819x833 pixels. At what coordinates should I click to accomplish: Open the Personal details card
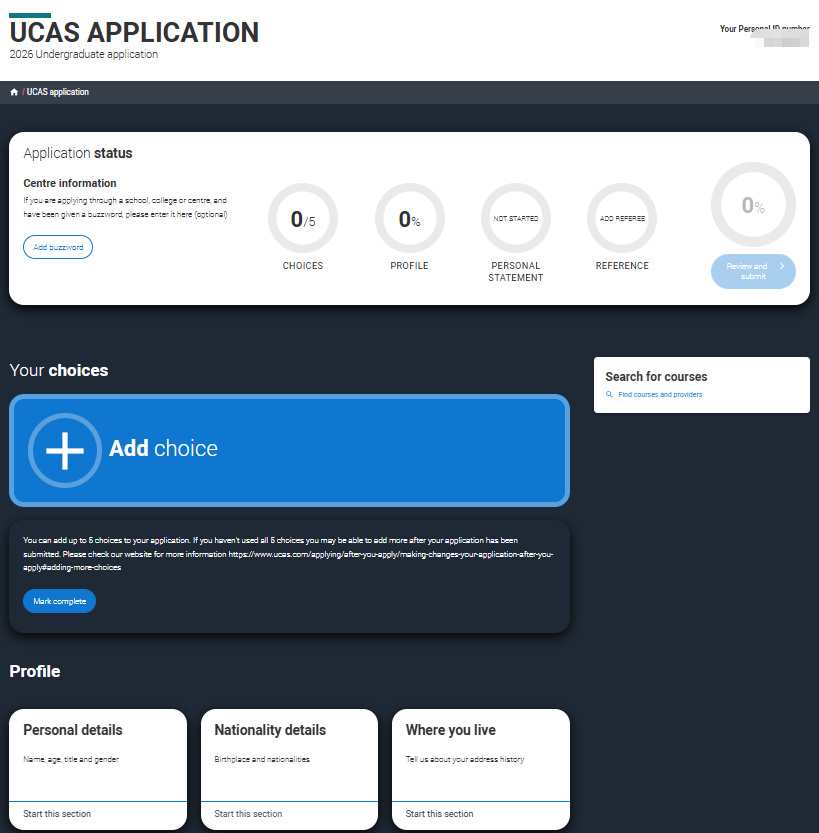pyautogui.click(x=98, y=769)
